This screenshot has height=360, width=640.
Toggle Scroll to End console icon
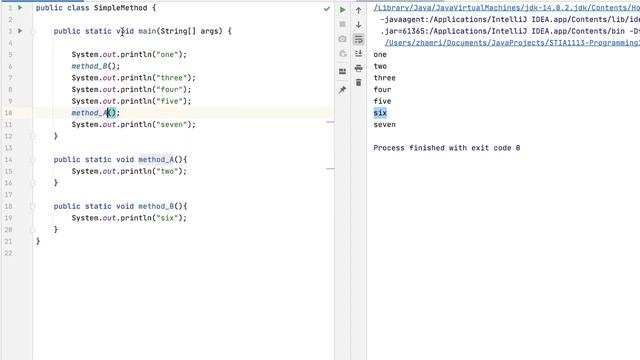click(x=358, y=53)
